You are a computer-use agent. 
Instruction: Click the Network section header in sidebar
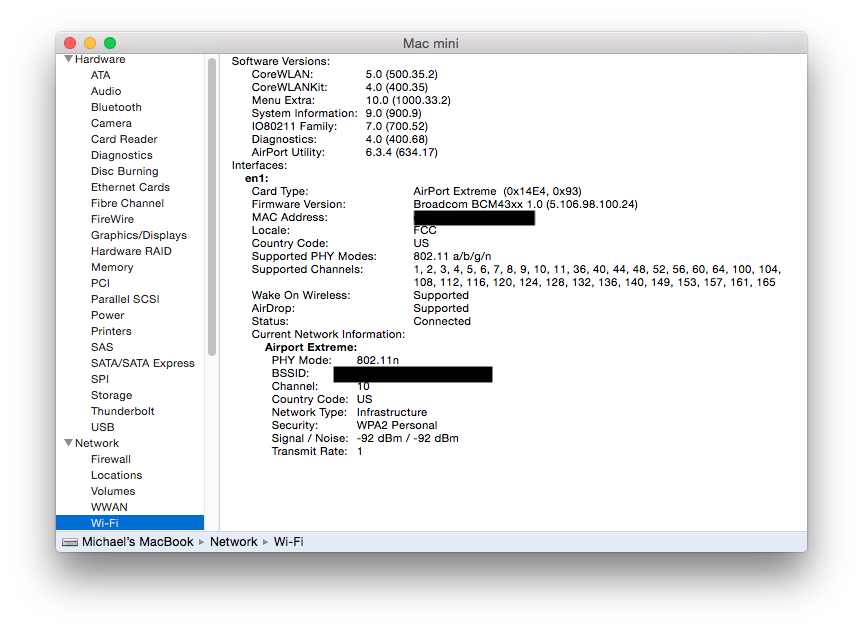97,443
